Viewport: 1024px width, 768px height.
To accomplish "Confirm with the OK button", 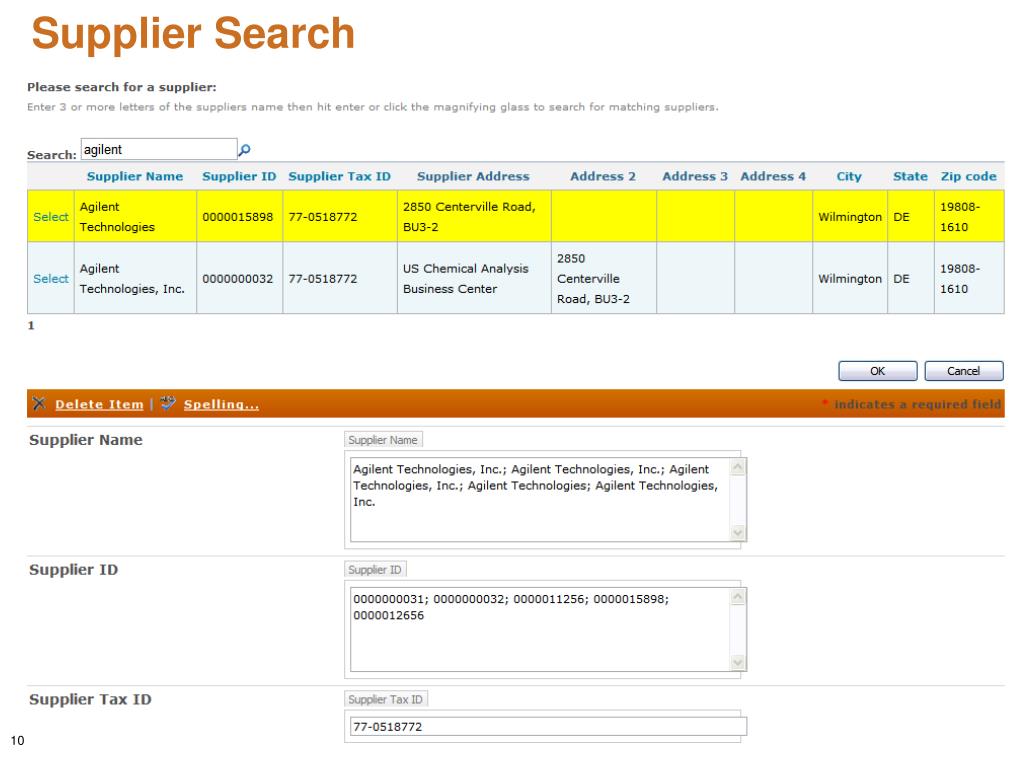I will point(878,371).
